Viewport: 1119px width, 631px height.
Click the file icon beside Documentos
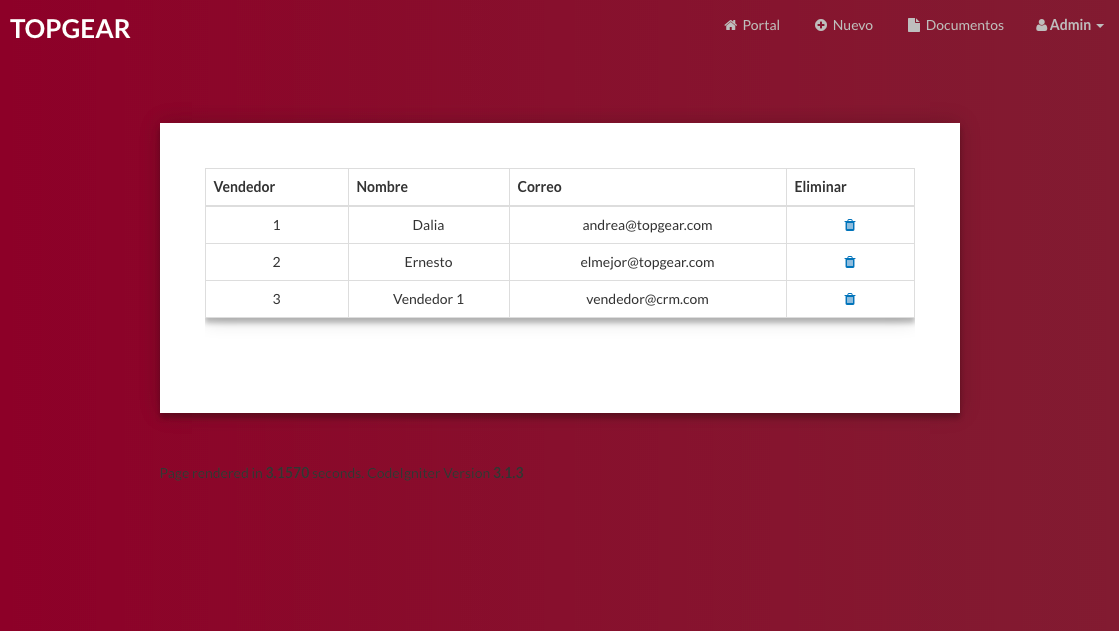tap(913, 25)
